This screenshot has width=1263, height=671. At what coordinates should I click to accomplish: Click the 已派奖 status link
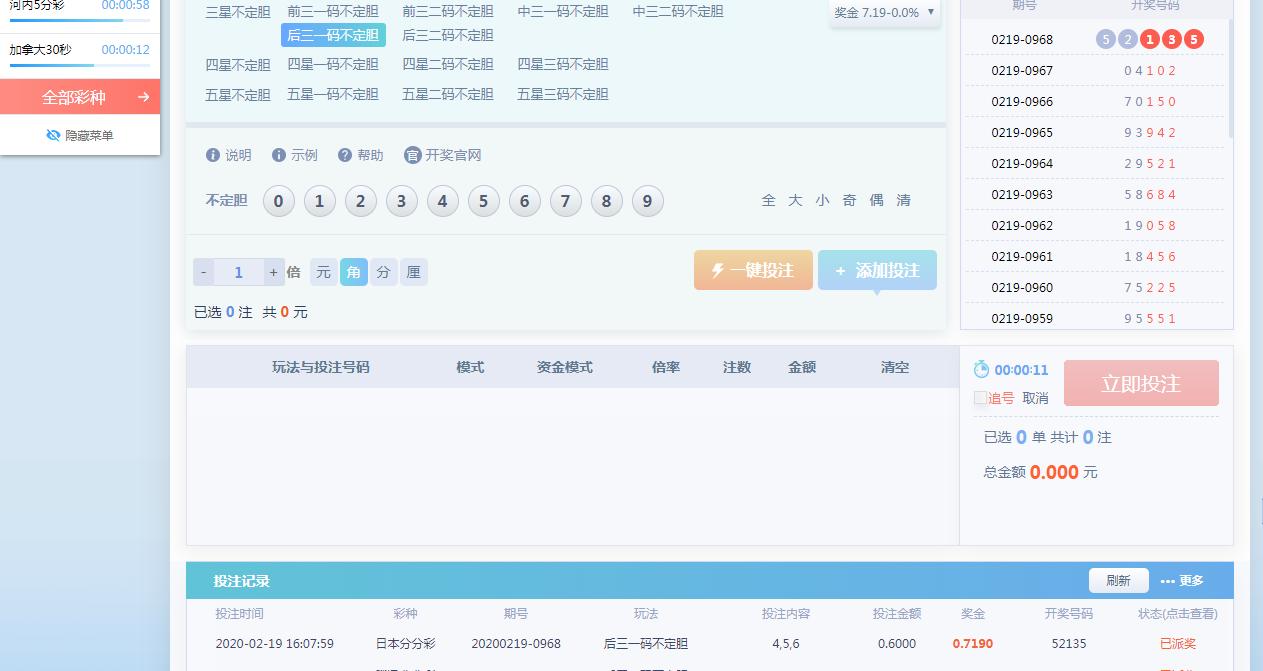tap(1178, 643)
